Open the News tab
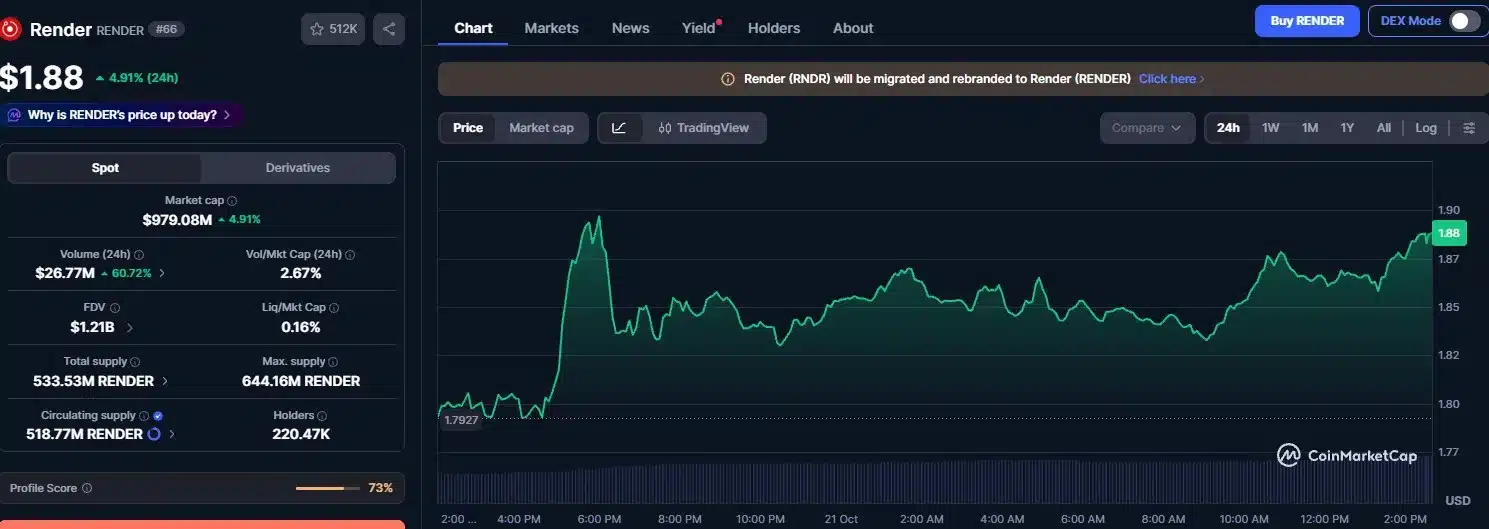This screenshot has width=1489, height=529. (x=630, y=28)
